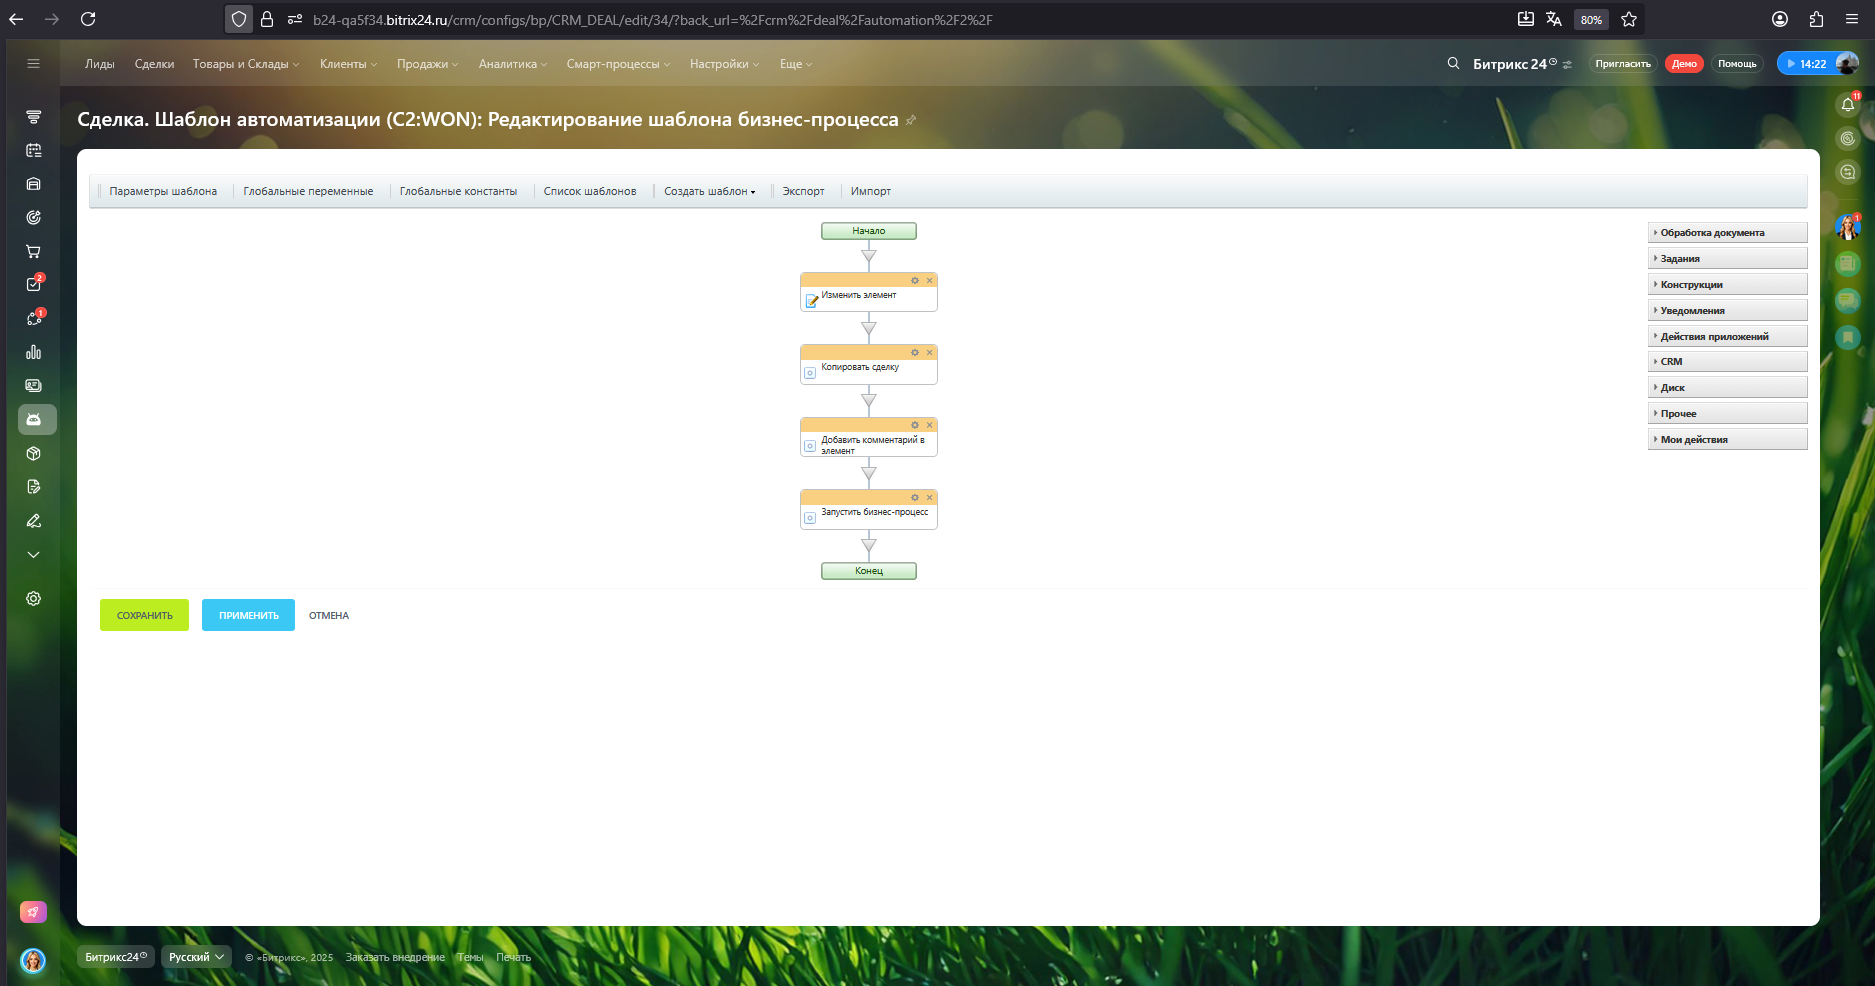Open the green news feed icon in right sidebar
The height and width of the screenshot is (986, 1875).
tap(1848, 264)
